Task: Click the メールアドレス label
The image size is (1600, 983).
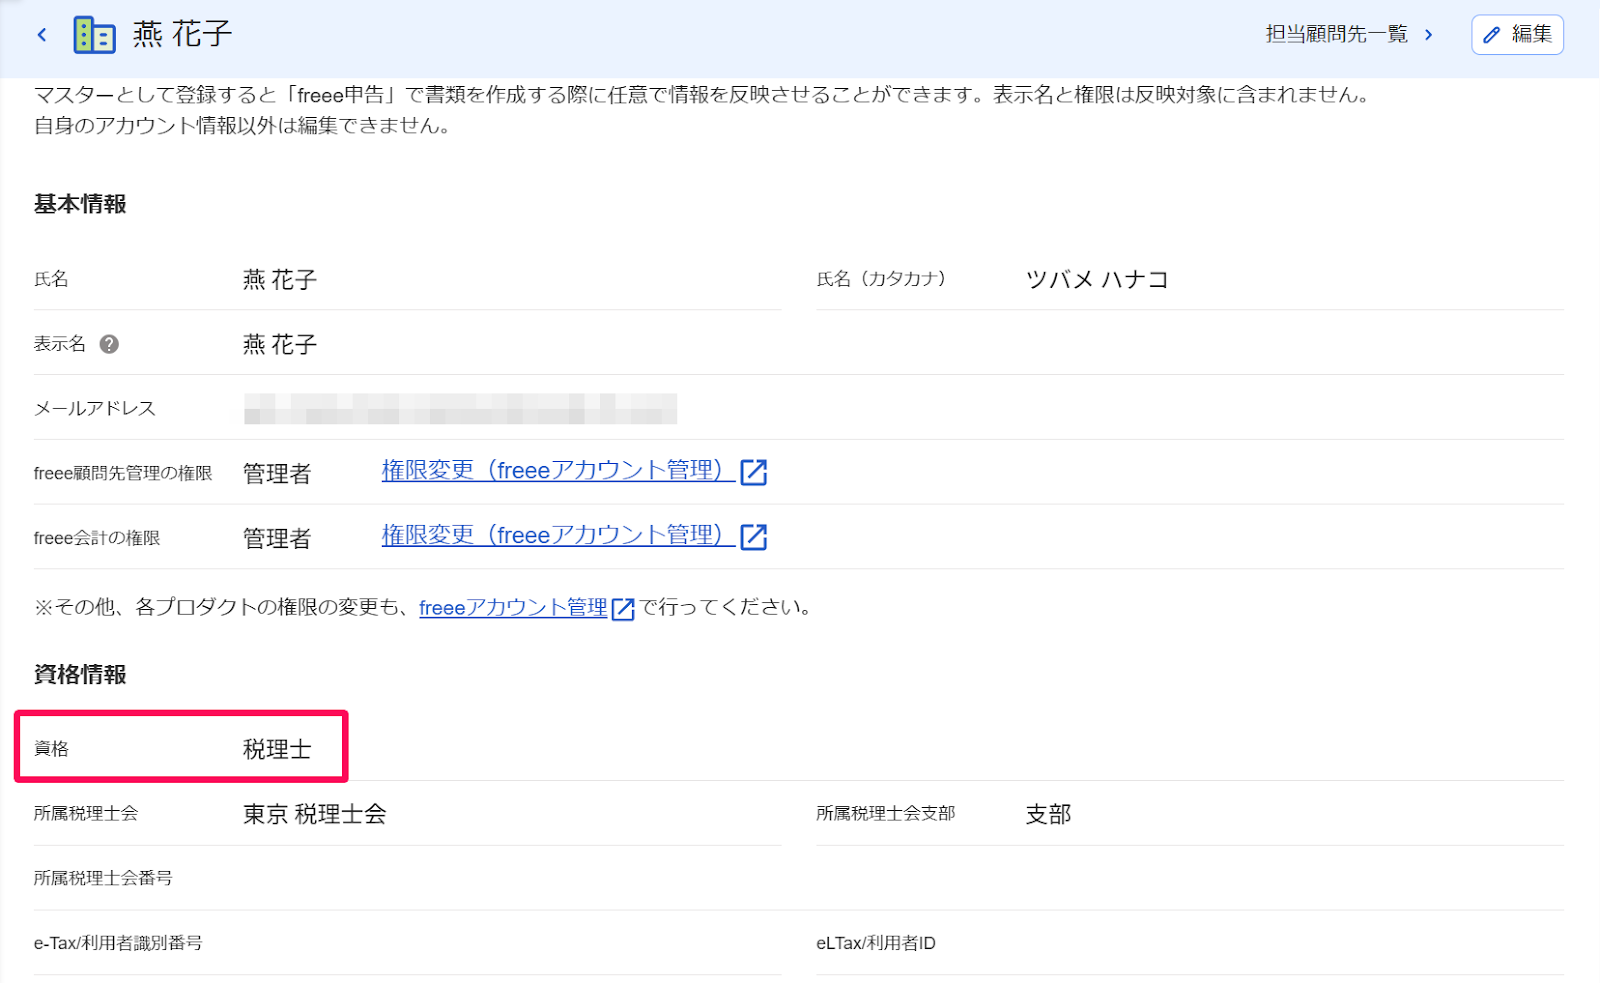Action: coord(95,408)
